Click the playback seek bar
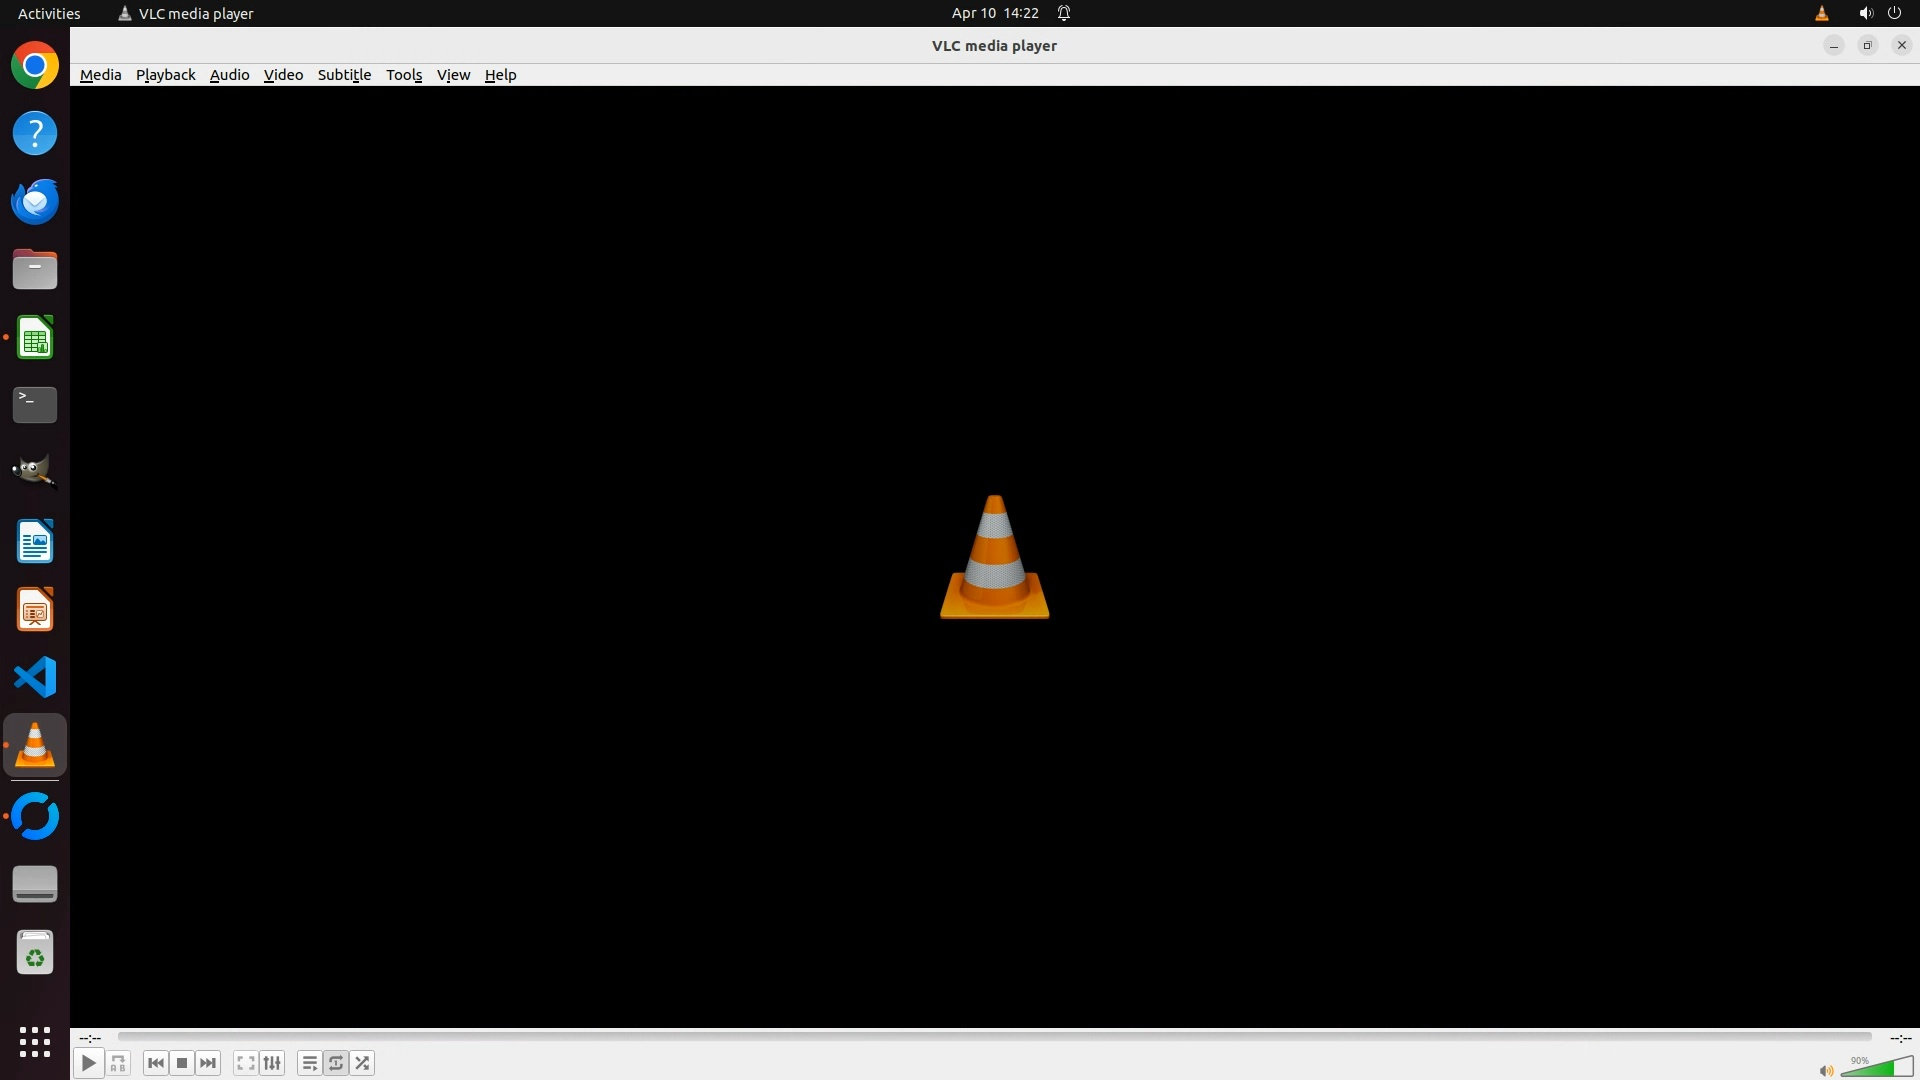The width and height of the screenshot is (1920, 1080). pos(994,1037)
